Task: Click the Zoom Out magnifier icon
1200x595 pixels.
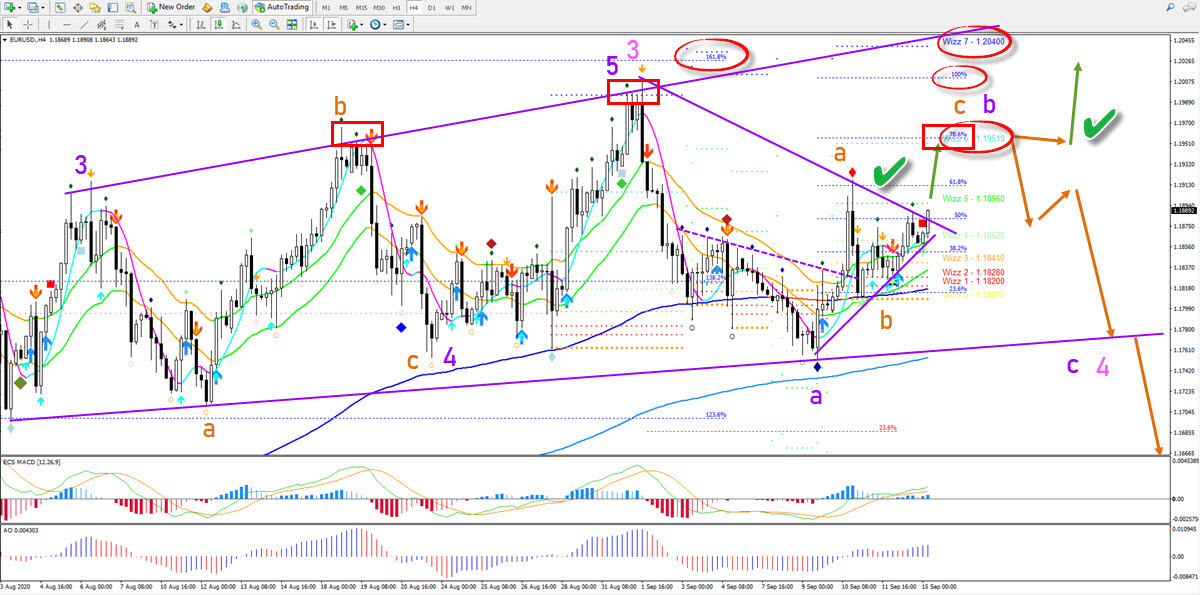Action: tap(274, 24)
